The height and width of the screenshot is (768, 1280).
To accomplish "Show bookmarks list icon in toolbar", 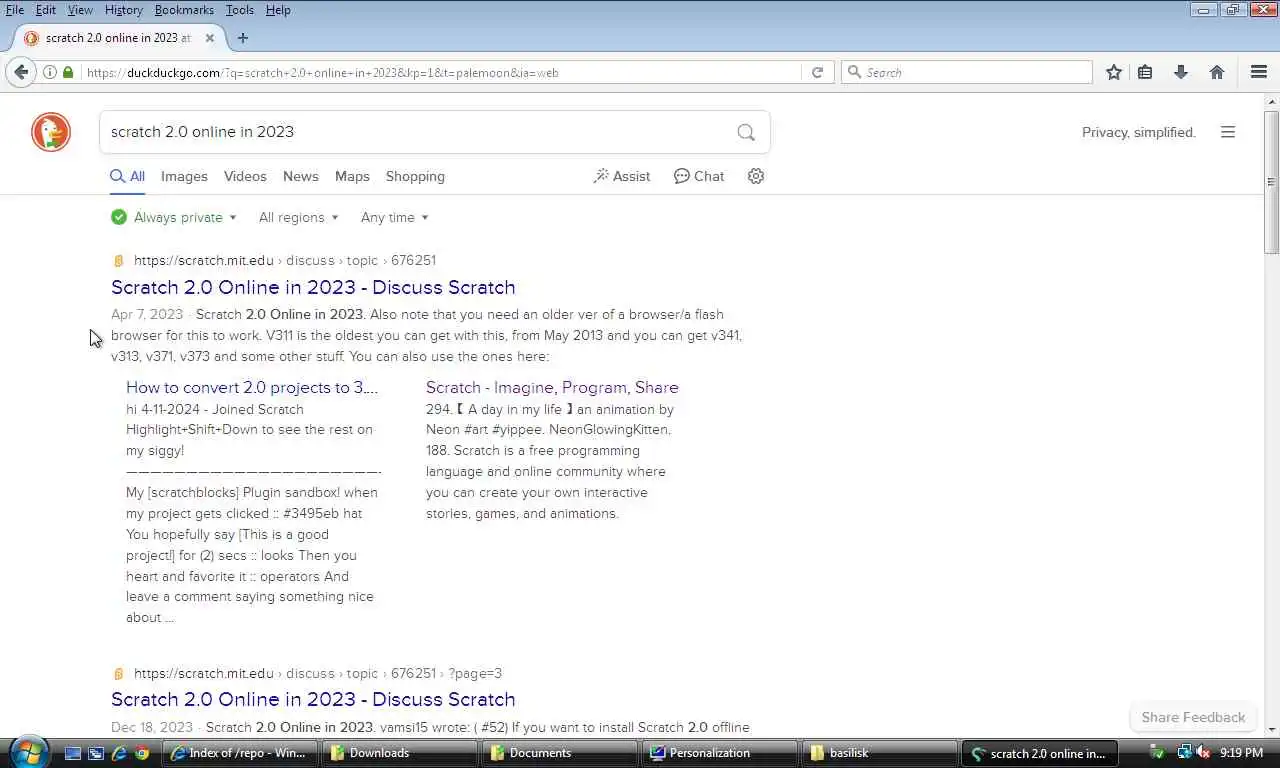I will [1145, 72].
